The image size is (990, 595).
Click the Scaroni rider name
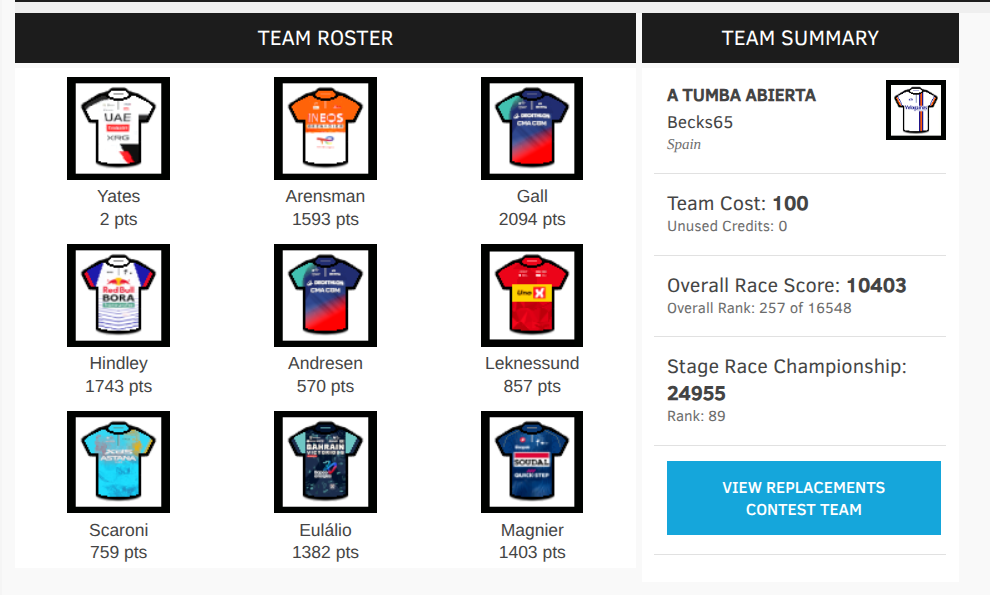[x=119, y=530]
